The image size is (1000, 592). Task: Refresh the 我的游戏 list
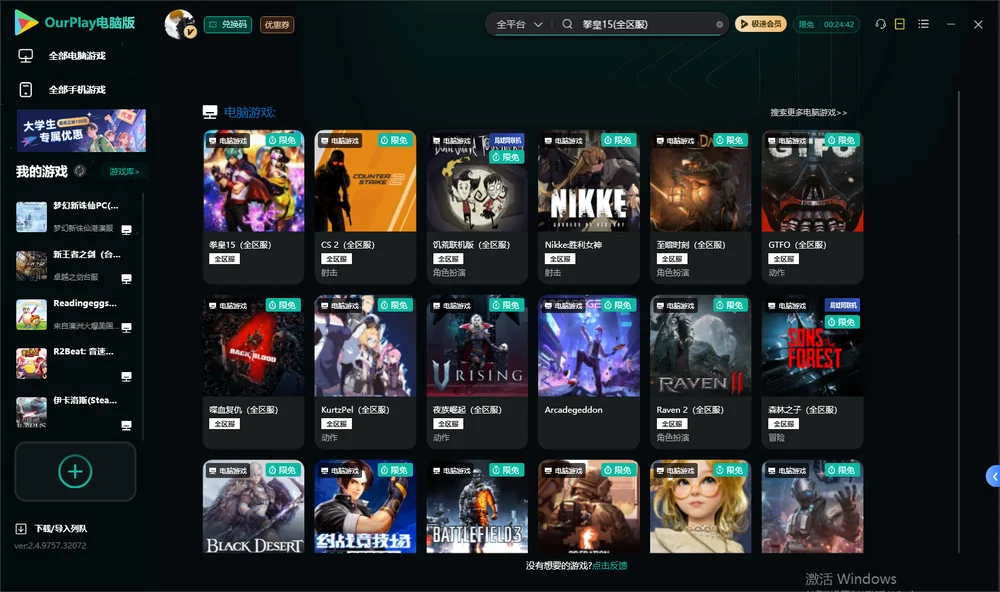tap(80, 171)
